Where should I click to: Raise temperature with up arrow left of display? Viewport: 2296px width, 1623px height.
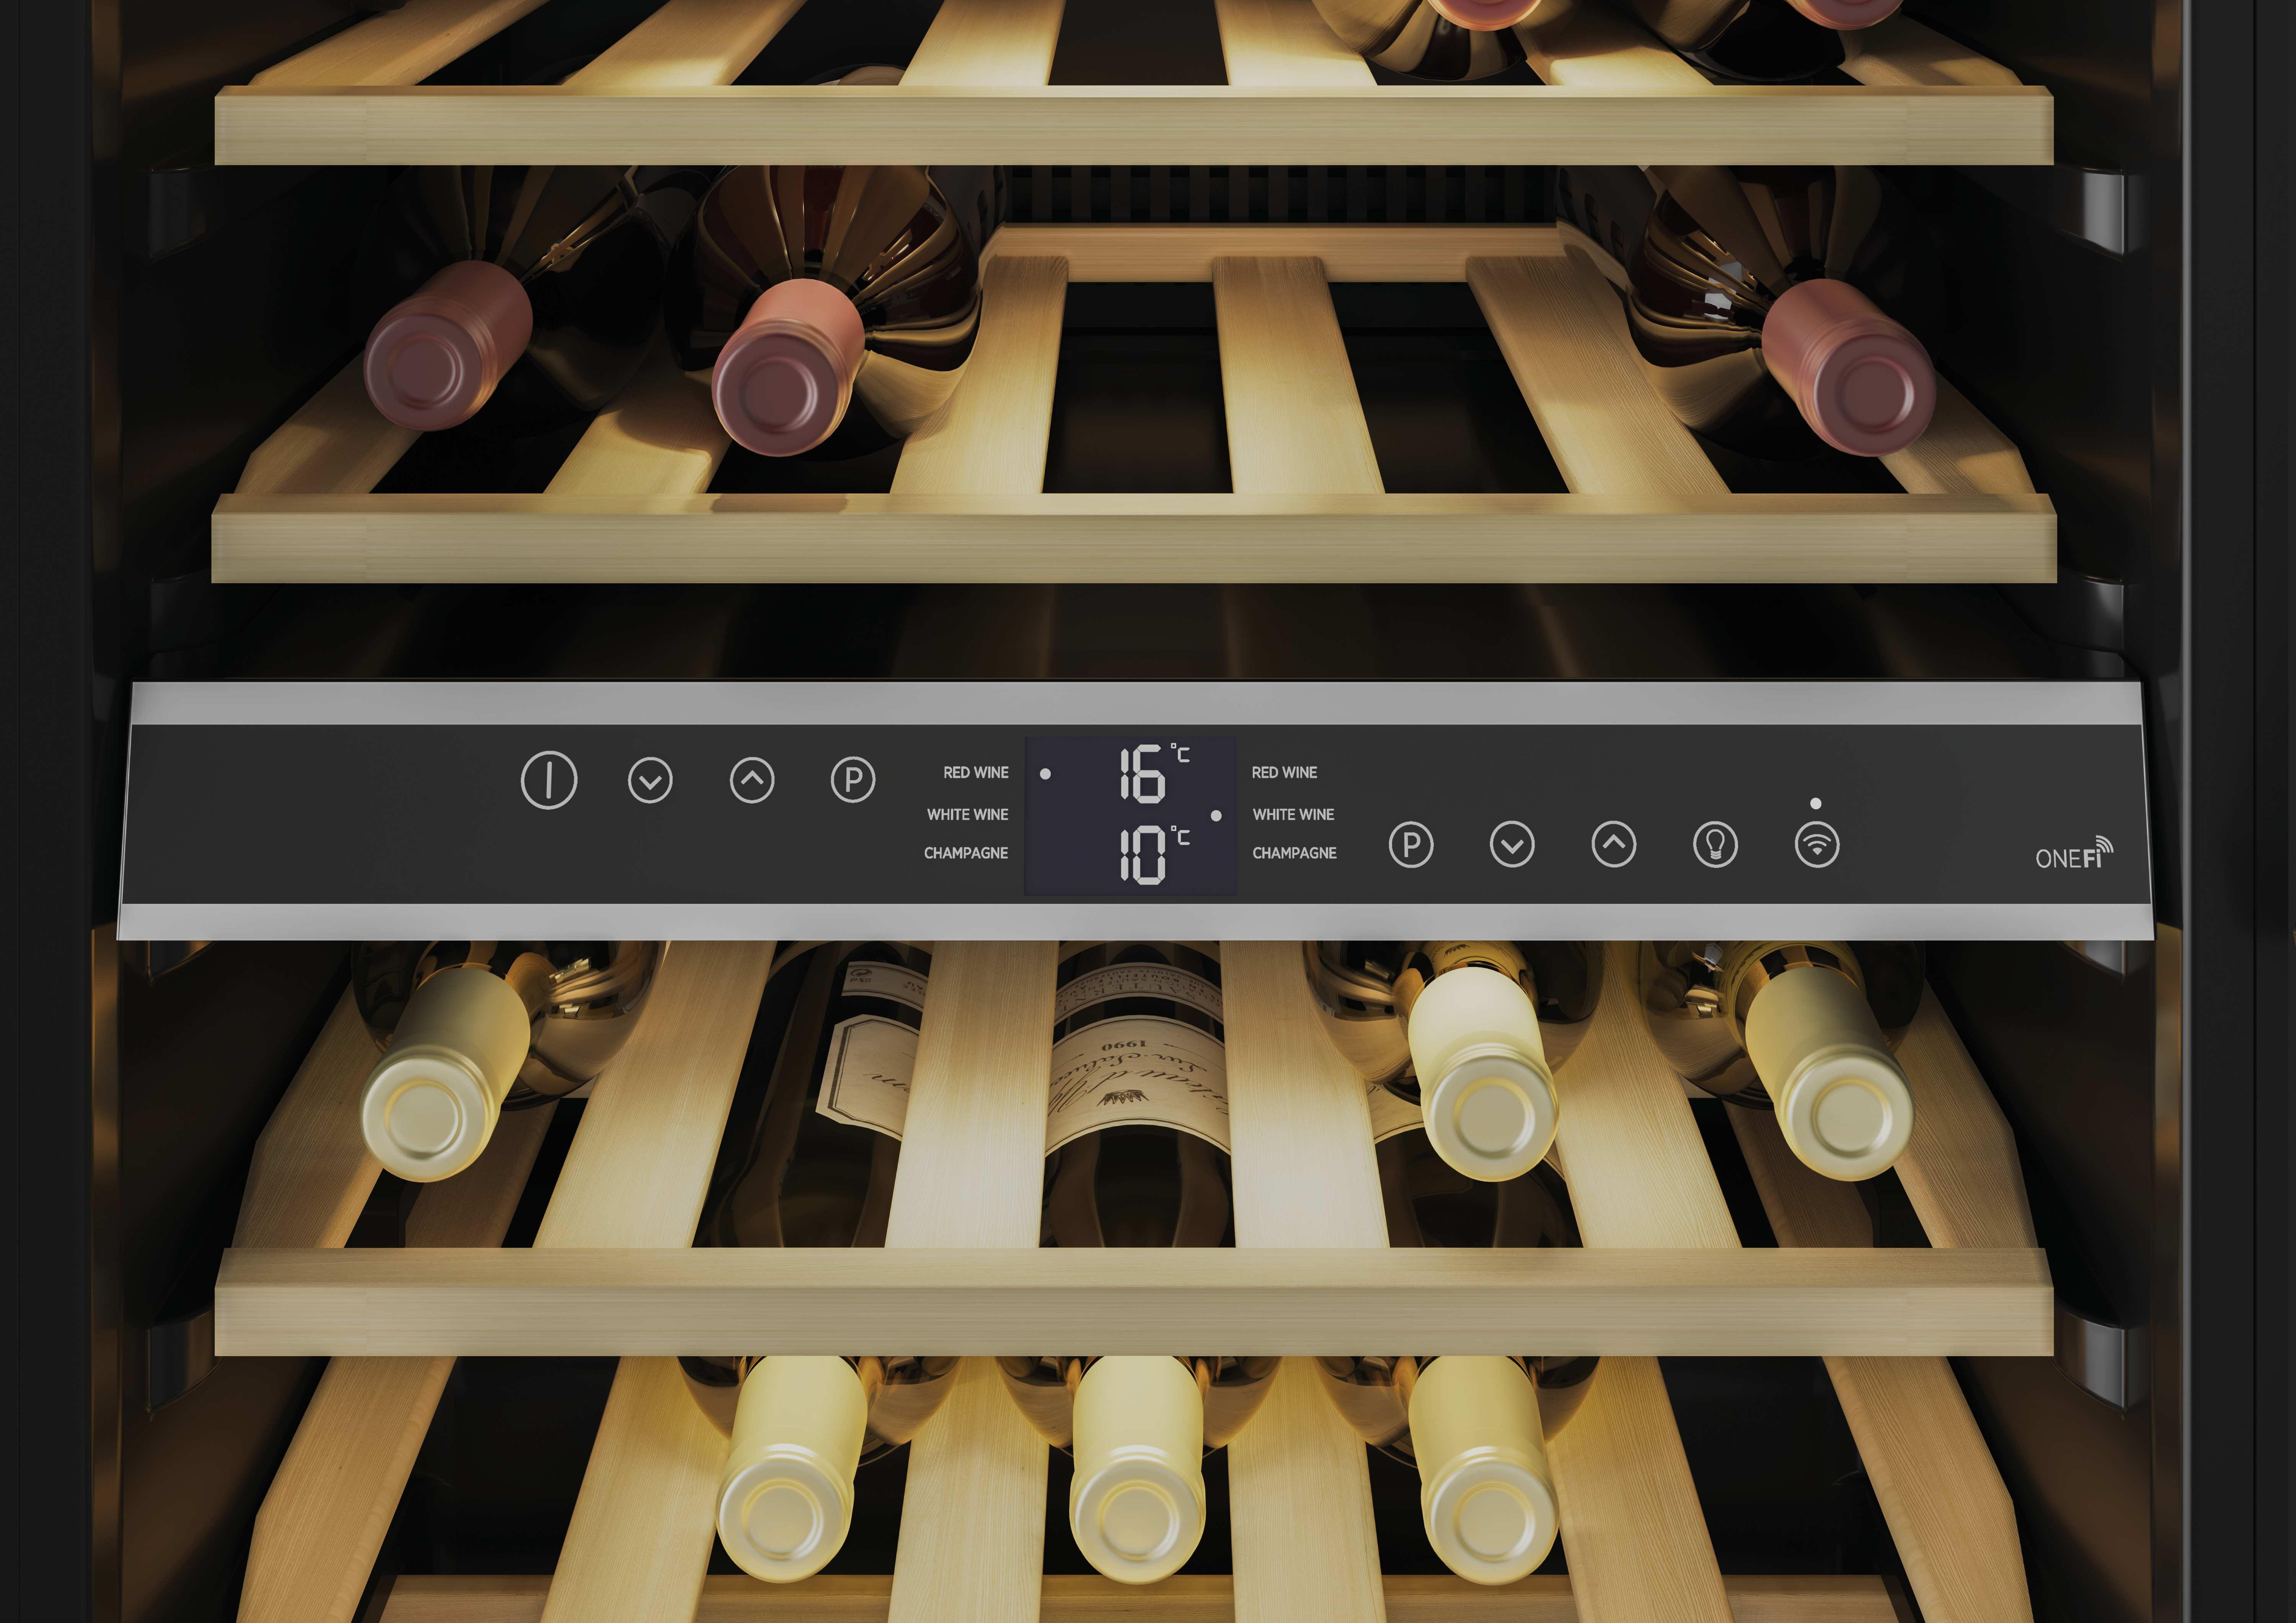[752, 780]
